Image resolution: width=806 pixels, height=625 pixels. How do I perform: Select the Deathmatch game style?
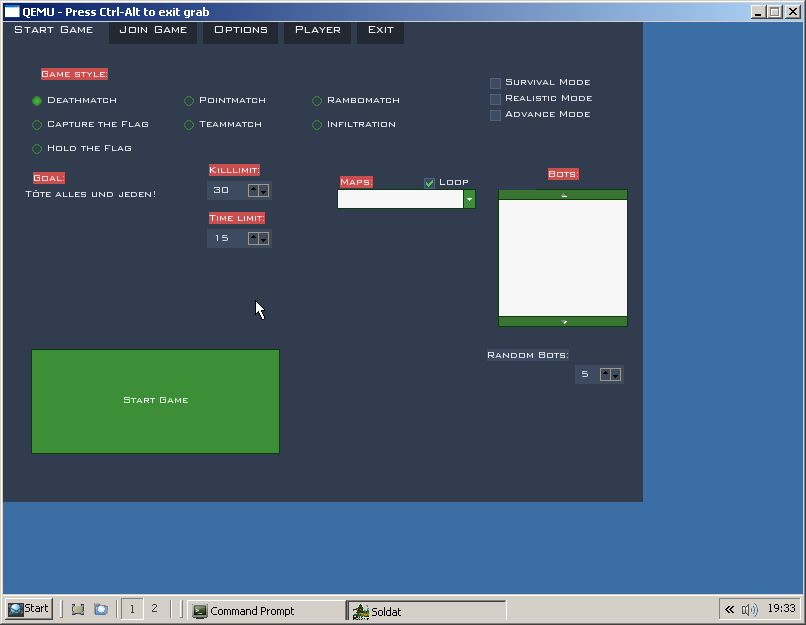37,101
